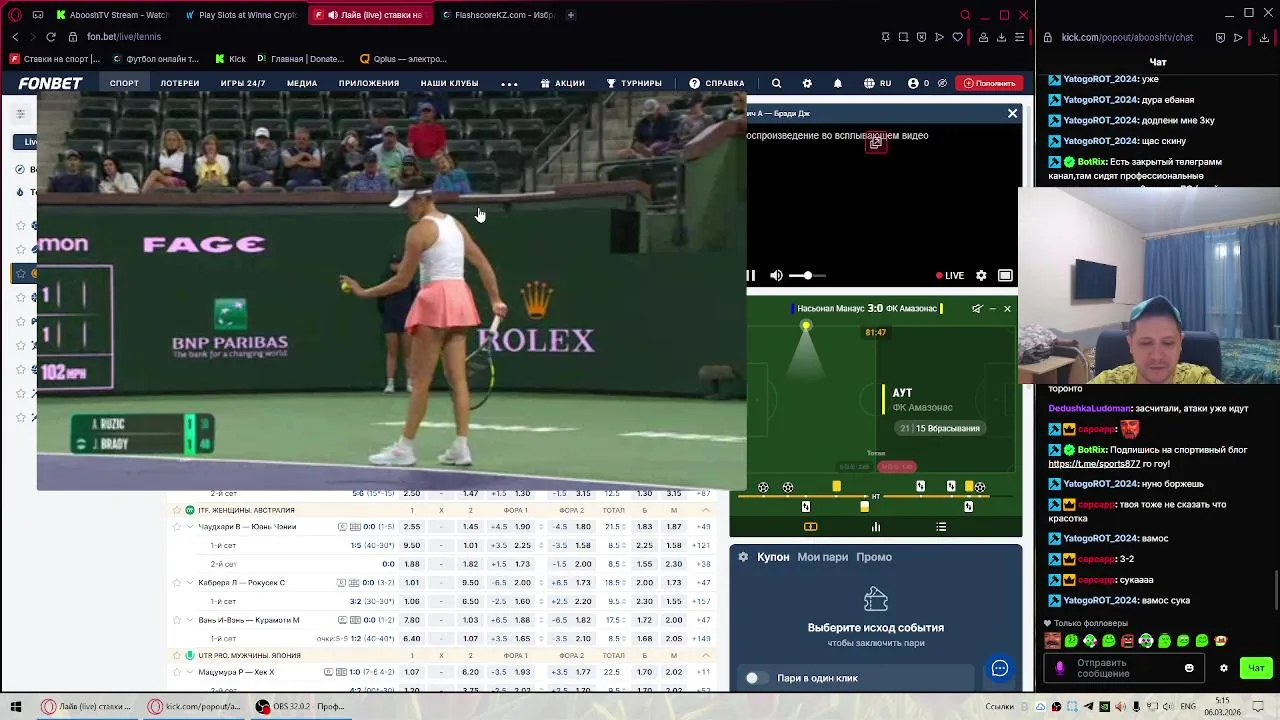The height and width of the screenshot is (720, 1280).
Task: Expand all markets +49 for Чаудхари match
Action: click(x=705, y=527)
